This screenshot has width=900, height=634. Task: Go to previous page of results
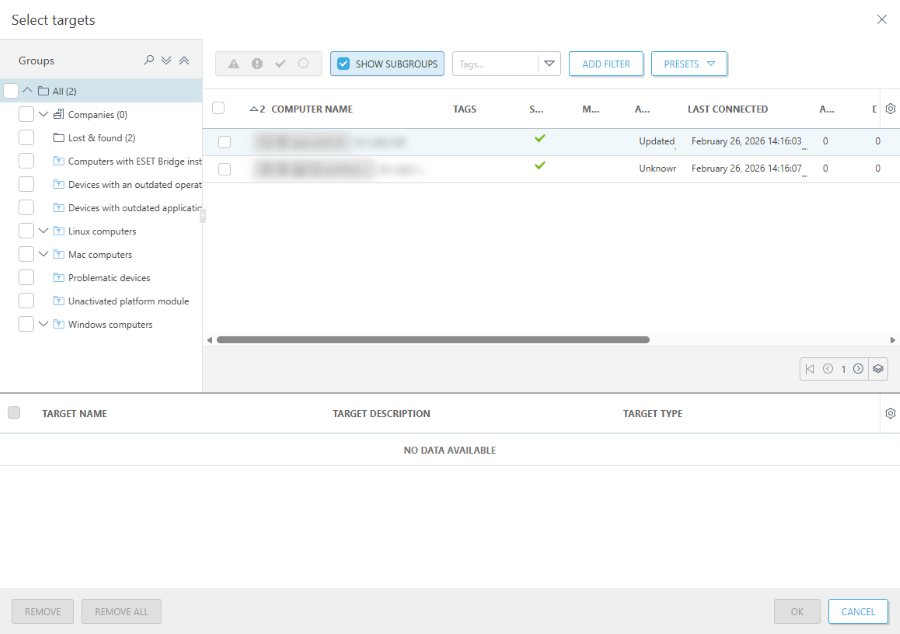(x=828, y=369)
